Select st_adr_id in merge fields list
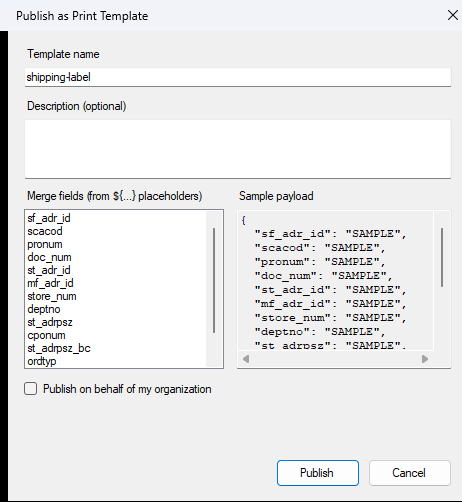 [49, 270]
